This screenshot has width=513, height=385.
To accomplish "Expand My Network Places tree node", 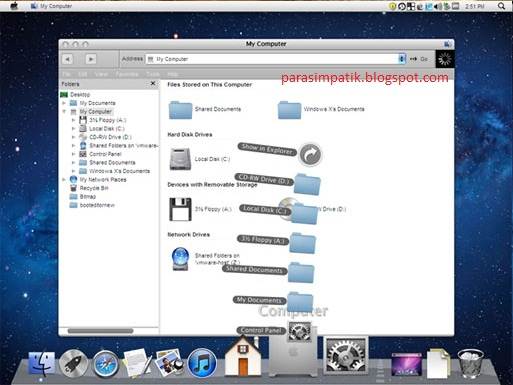I will pos(64,179).
